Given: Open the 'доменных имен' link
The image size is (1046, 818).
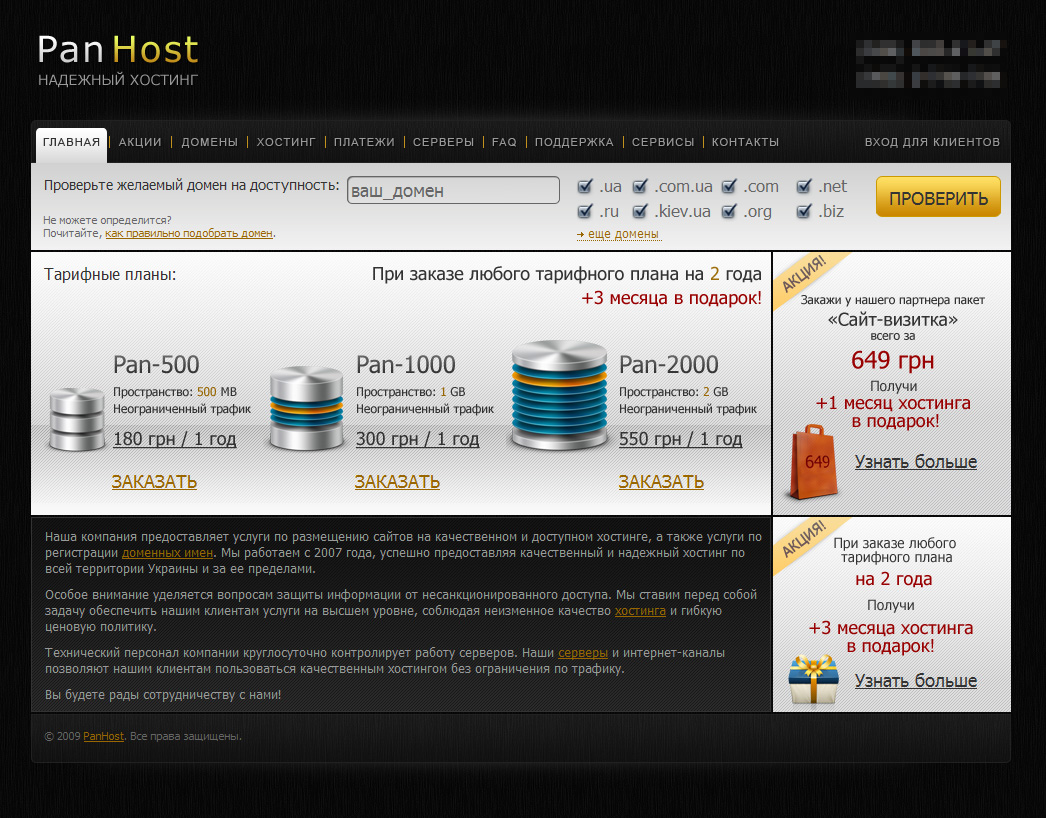Looking at the screenshot, I should point(167,553).
